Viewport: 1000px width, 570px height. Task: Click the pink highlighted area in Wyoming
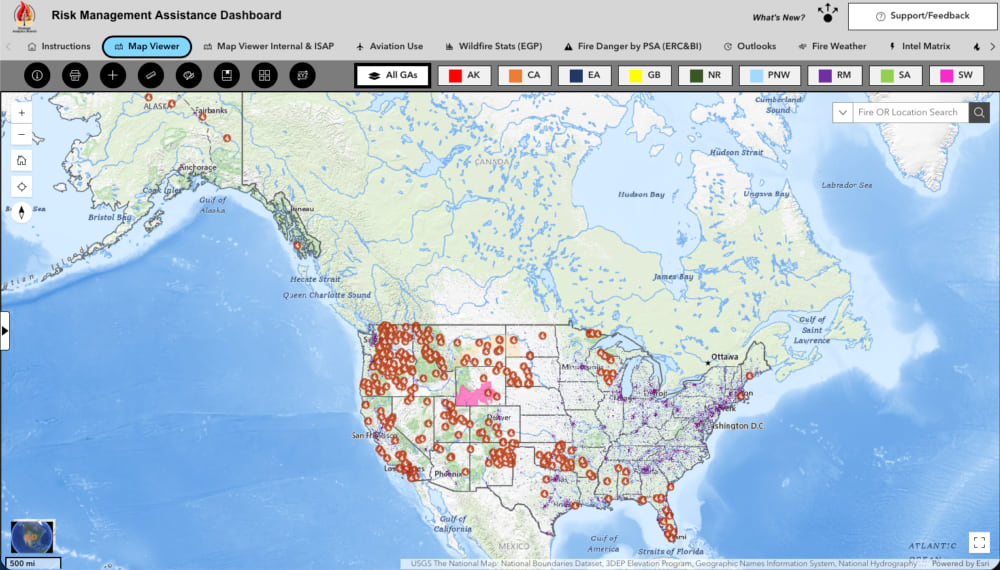tap(473, 395)
